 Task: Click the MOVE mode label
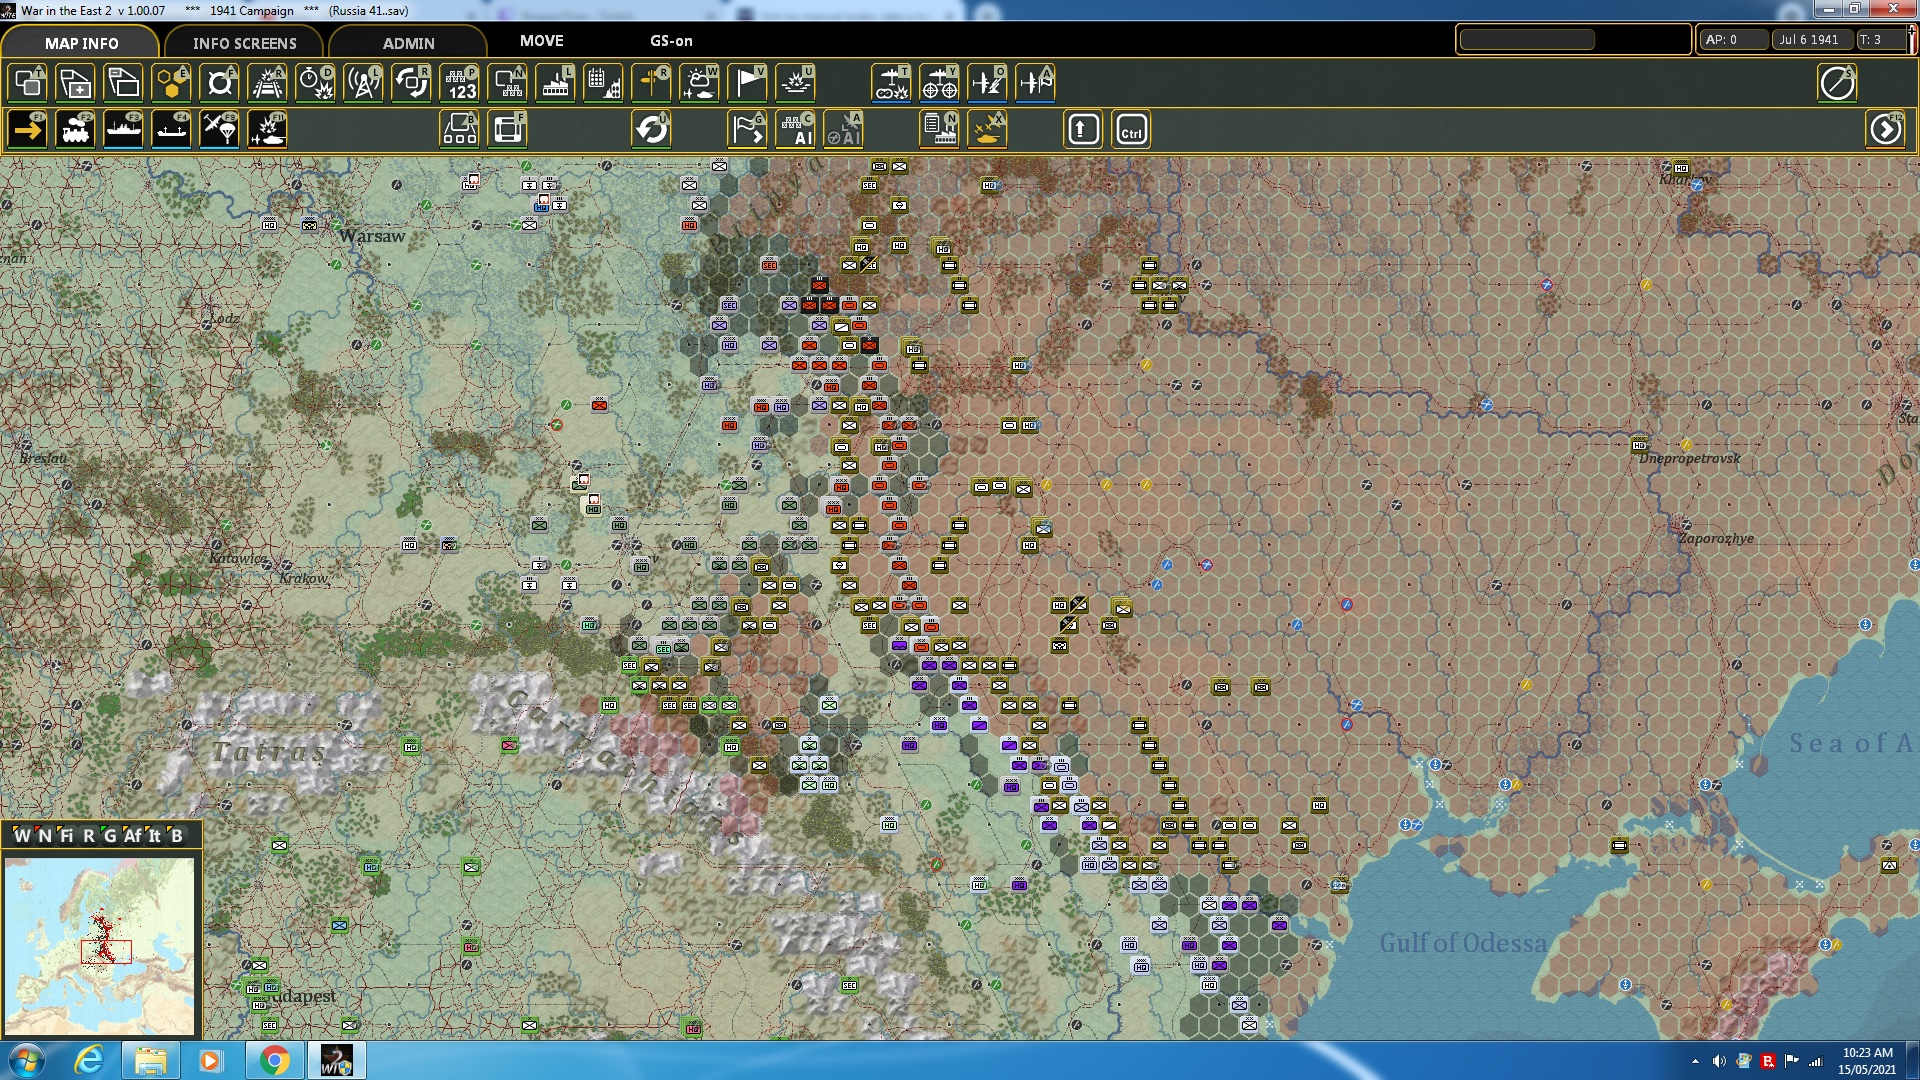point(542,41)
